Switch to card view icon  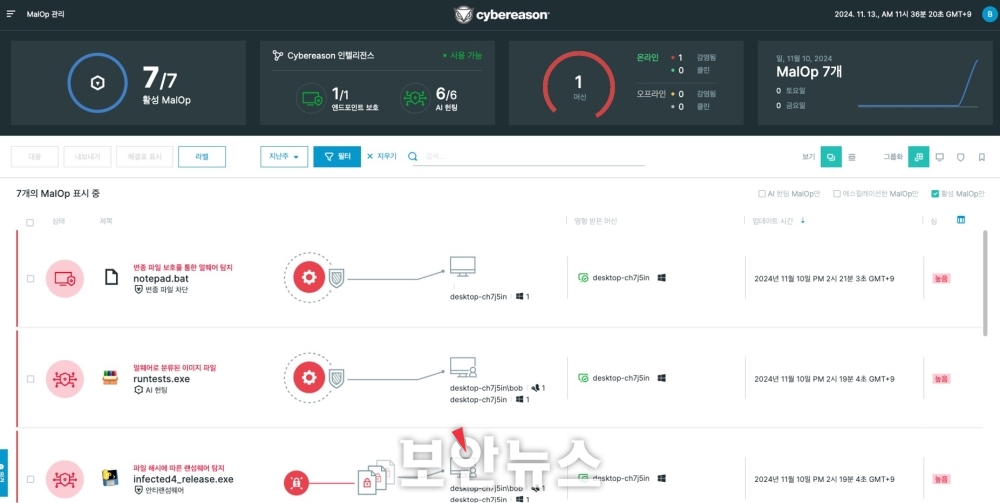coord(831,157)
